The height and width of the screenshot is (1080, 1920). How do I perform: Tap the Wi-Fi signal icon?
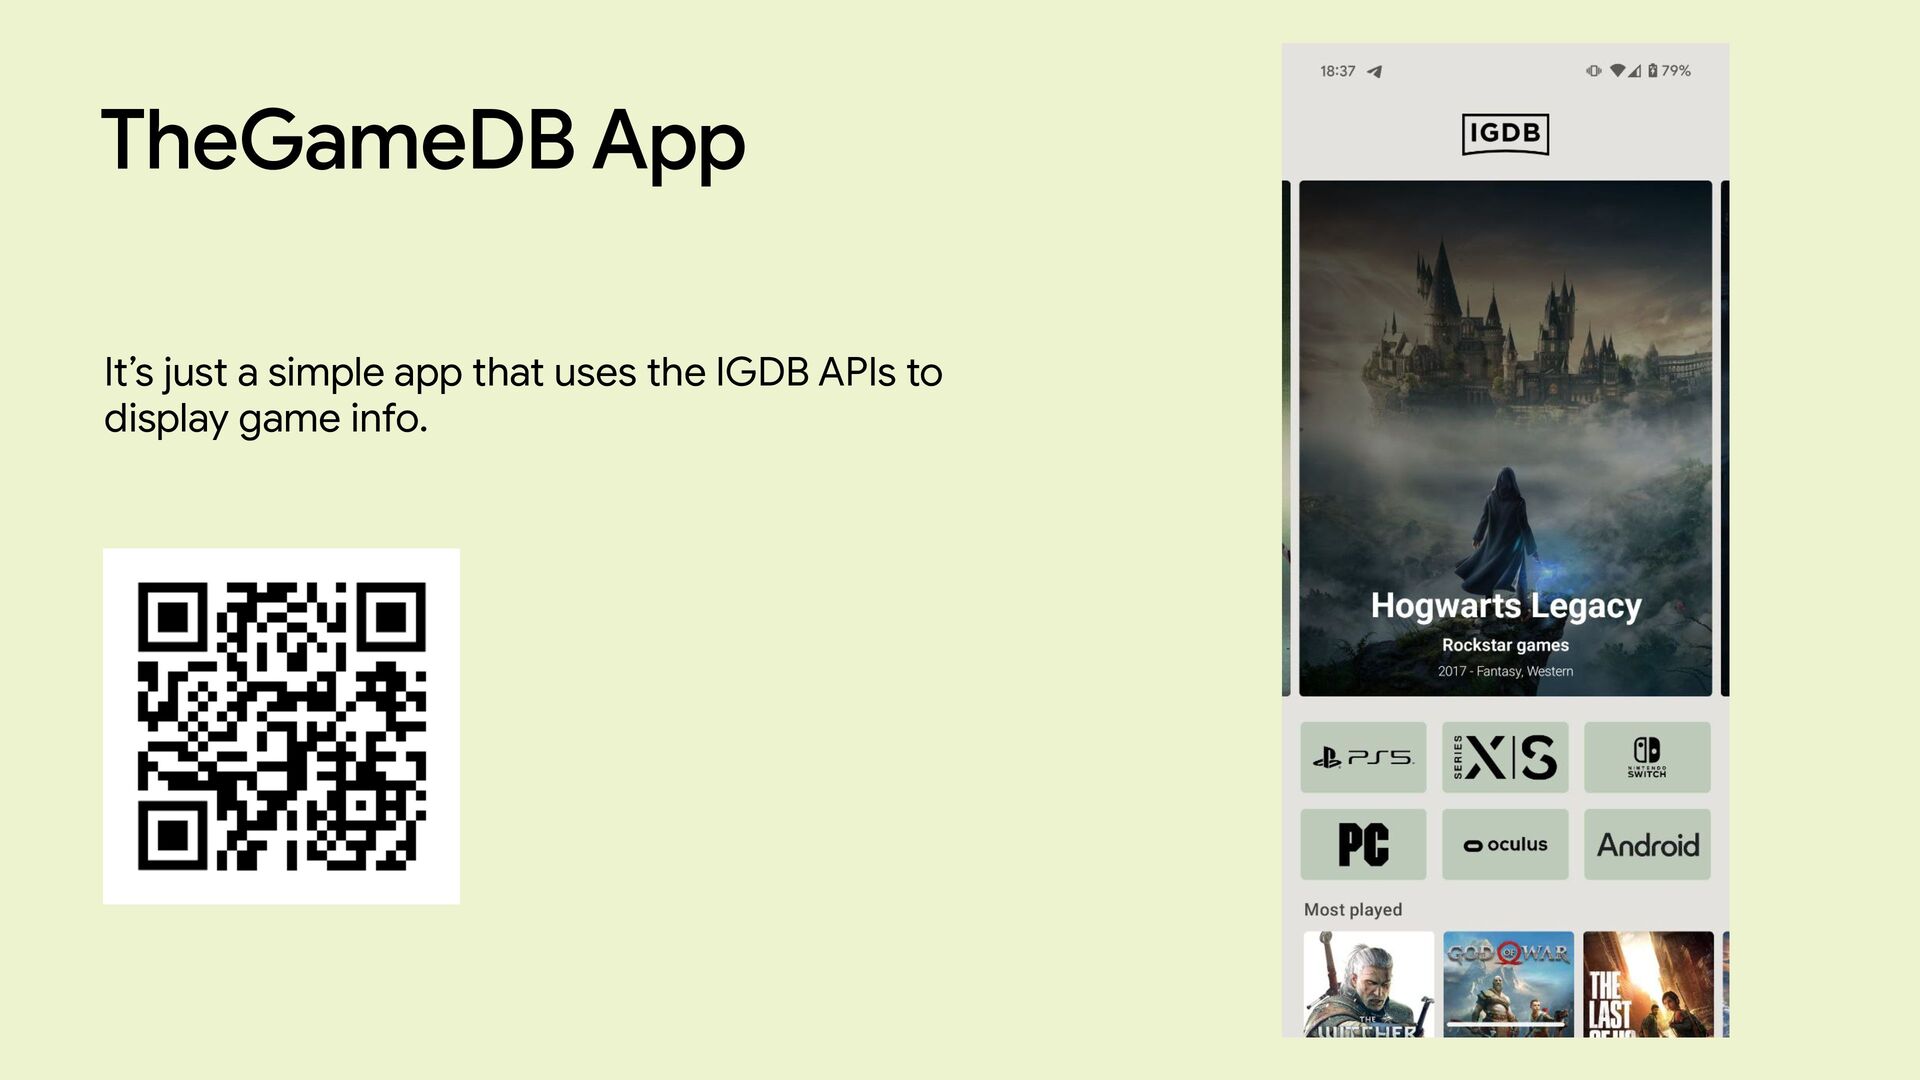[x=1616, y=71]
